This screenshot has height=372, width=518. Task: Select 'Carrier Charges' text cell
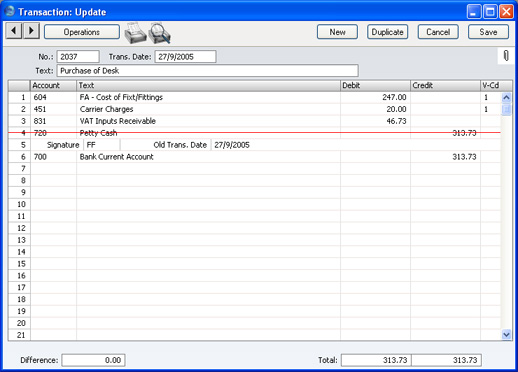(x=208, y=109)
